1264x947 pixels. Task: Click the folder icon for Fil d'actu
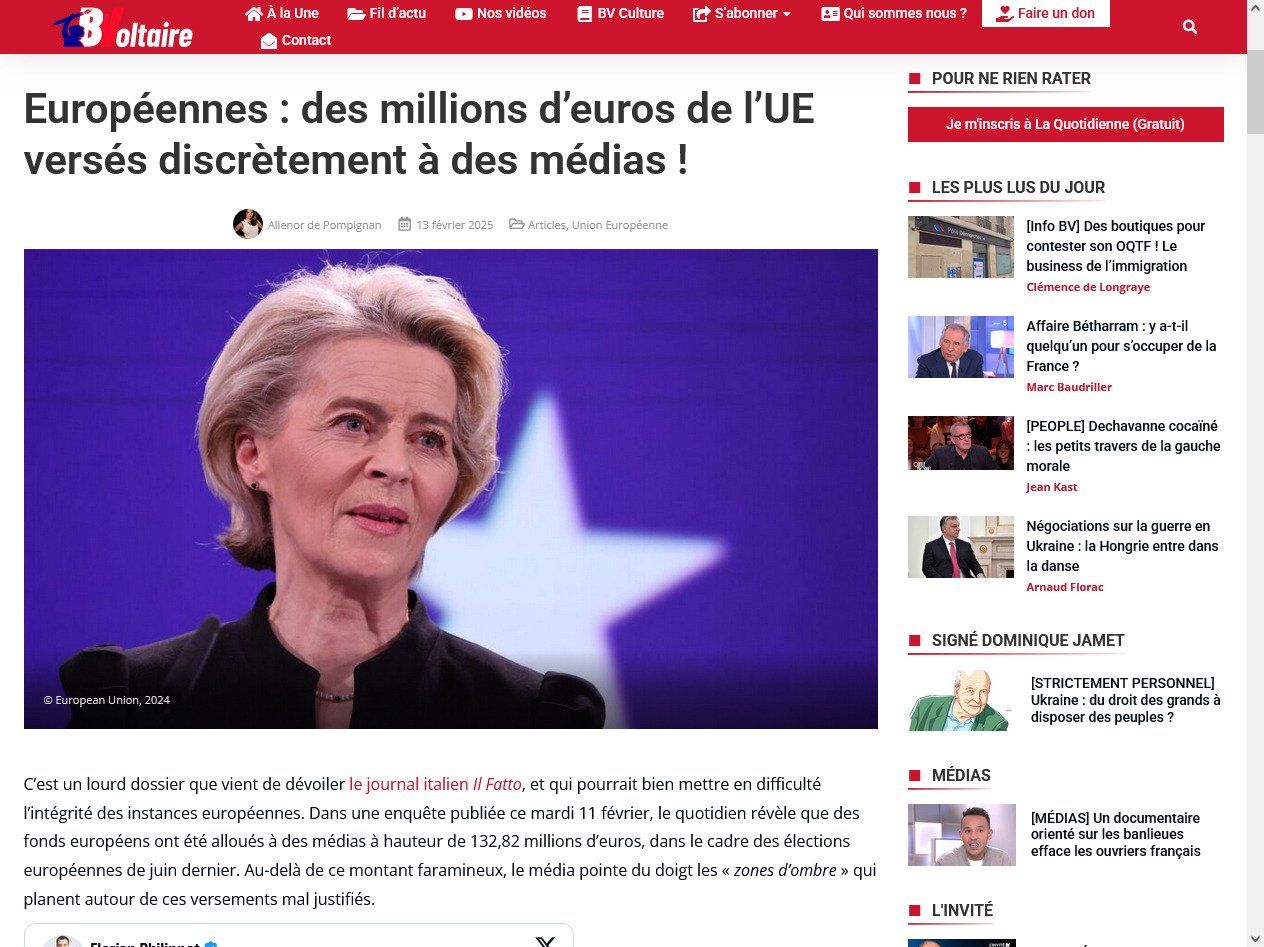click(356, 14)
